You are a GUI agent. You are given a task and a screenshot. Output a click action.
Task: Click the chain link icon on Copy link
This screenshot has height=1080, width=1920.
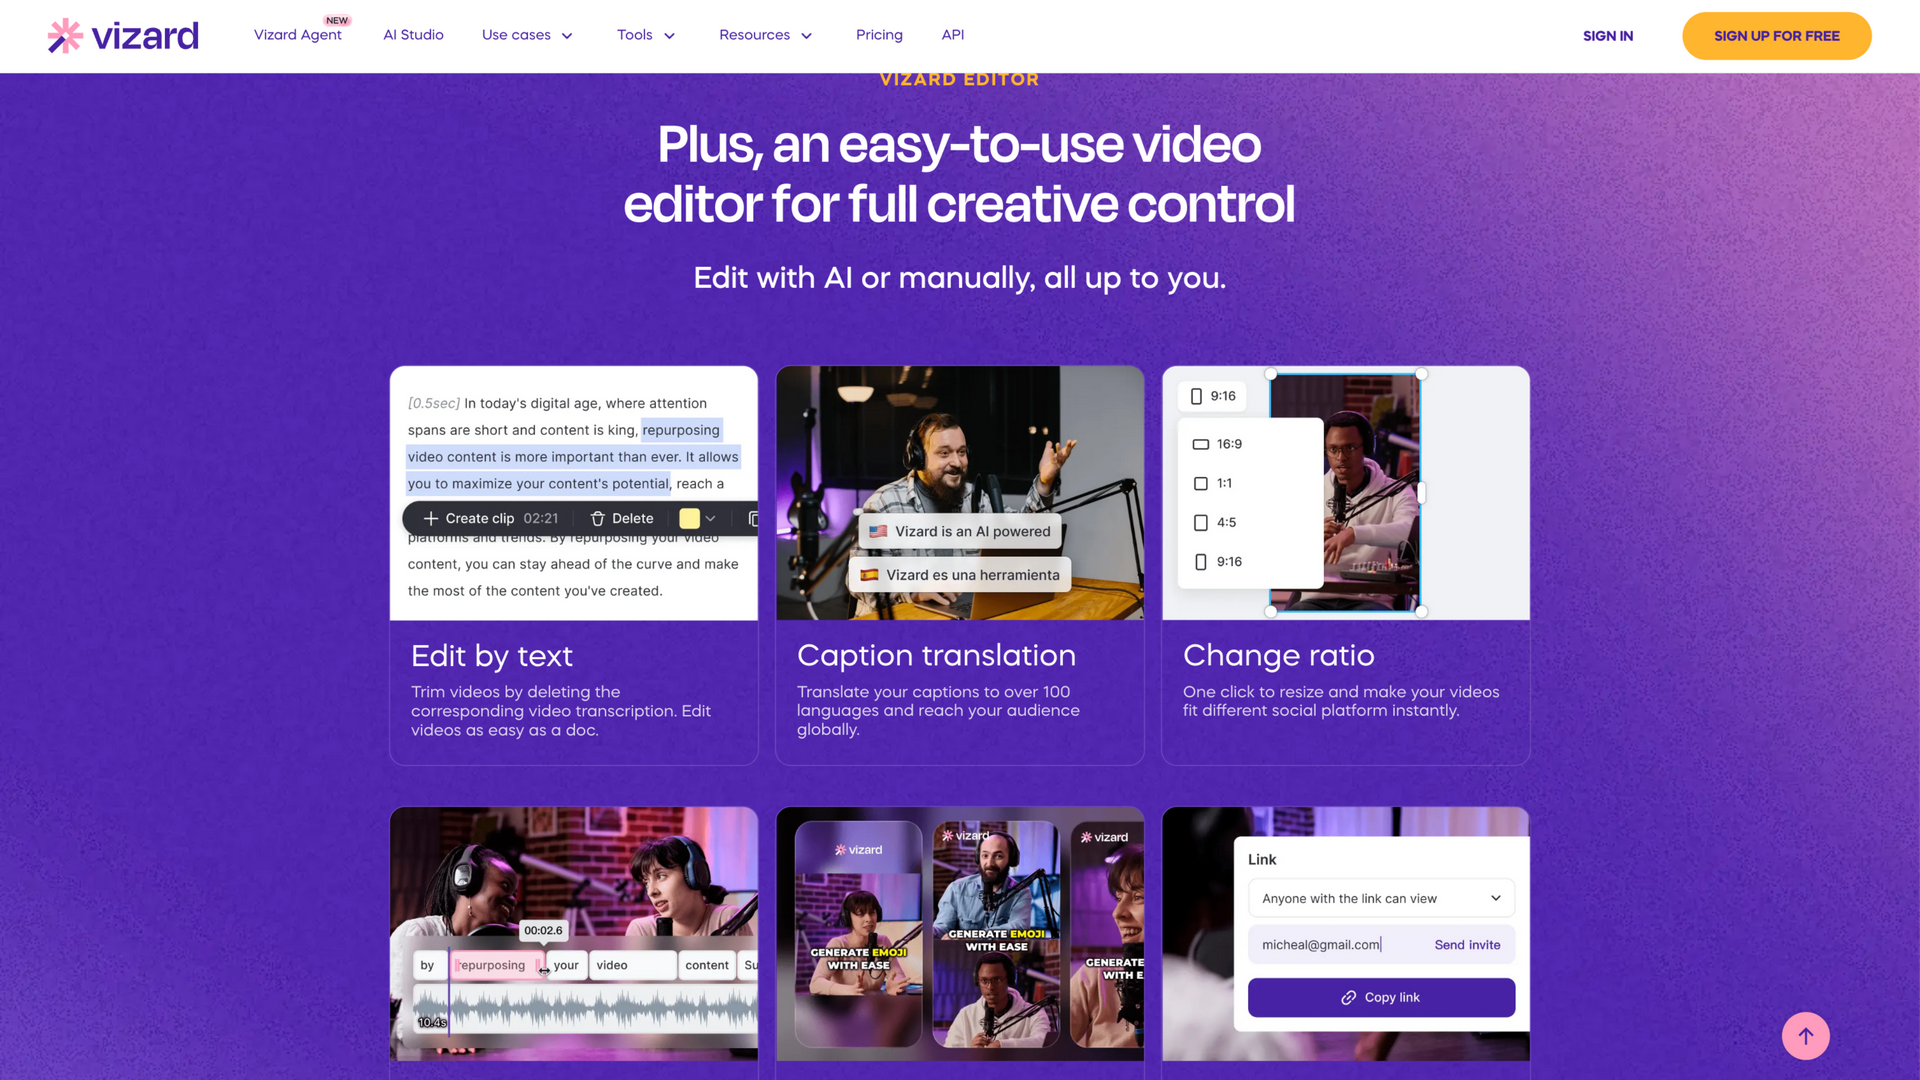coord(1348,997)
